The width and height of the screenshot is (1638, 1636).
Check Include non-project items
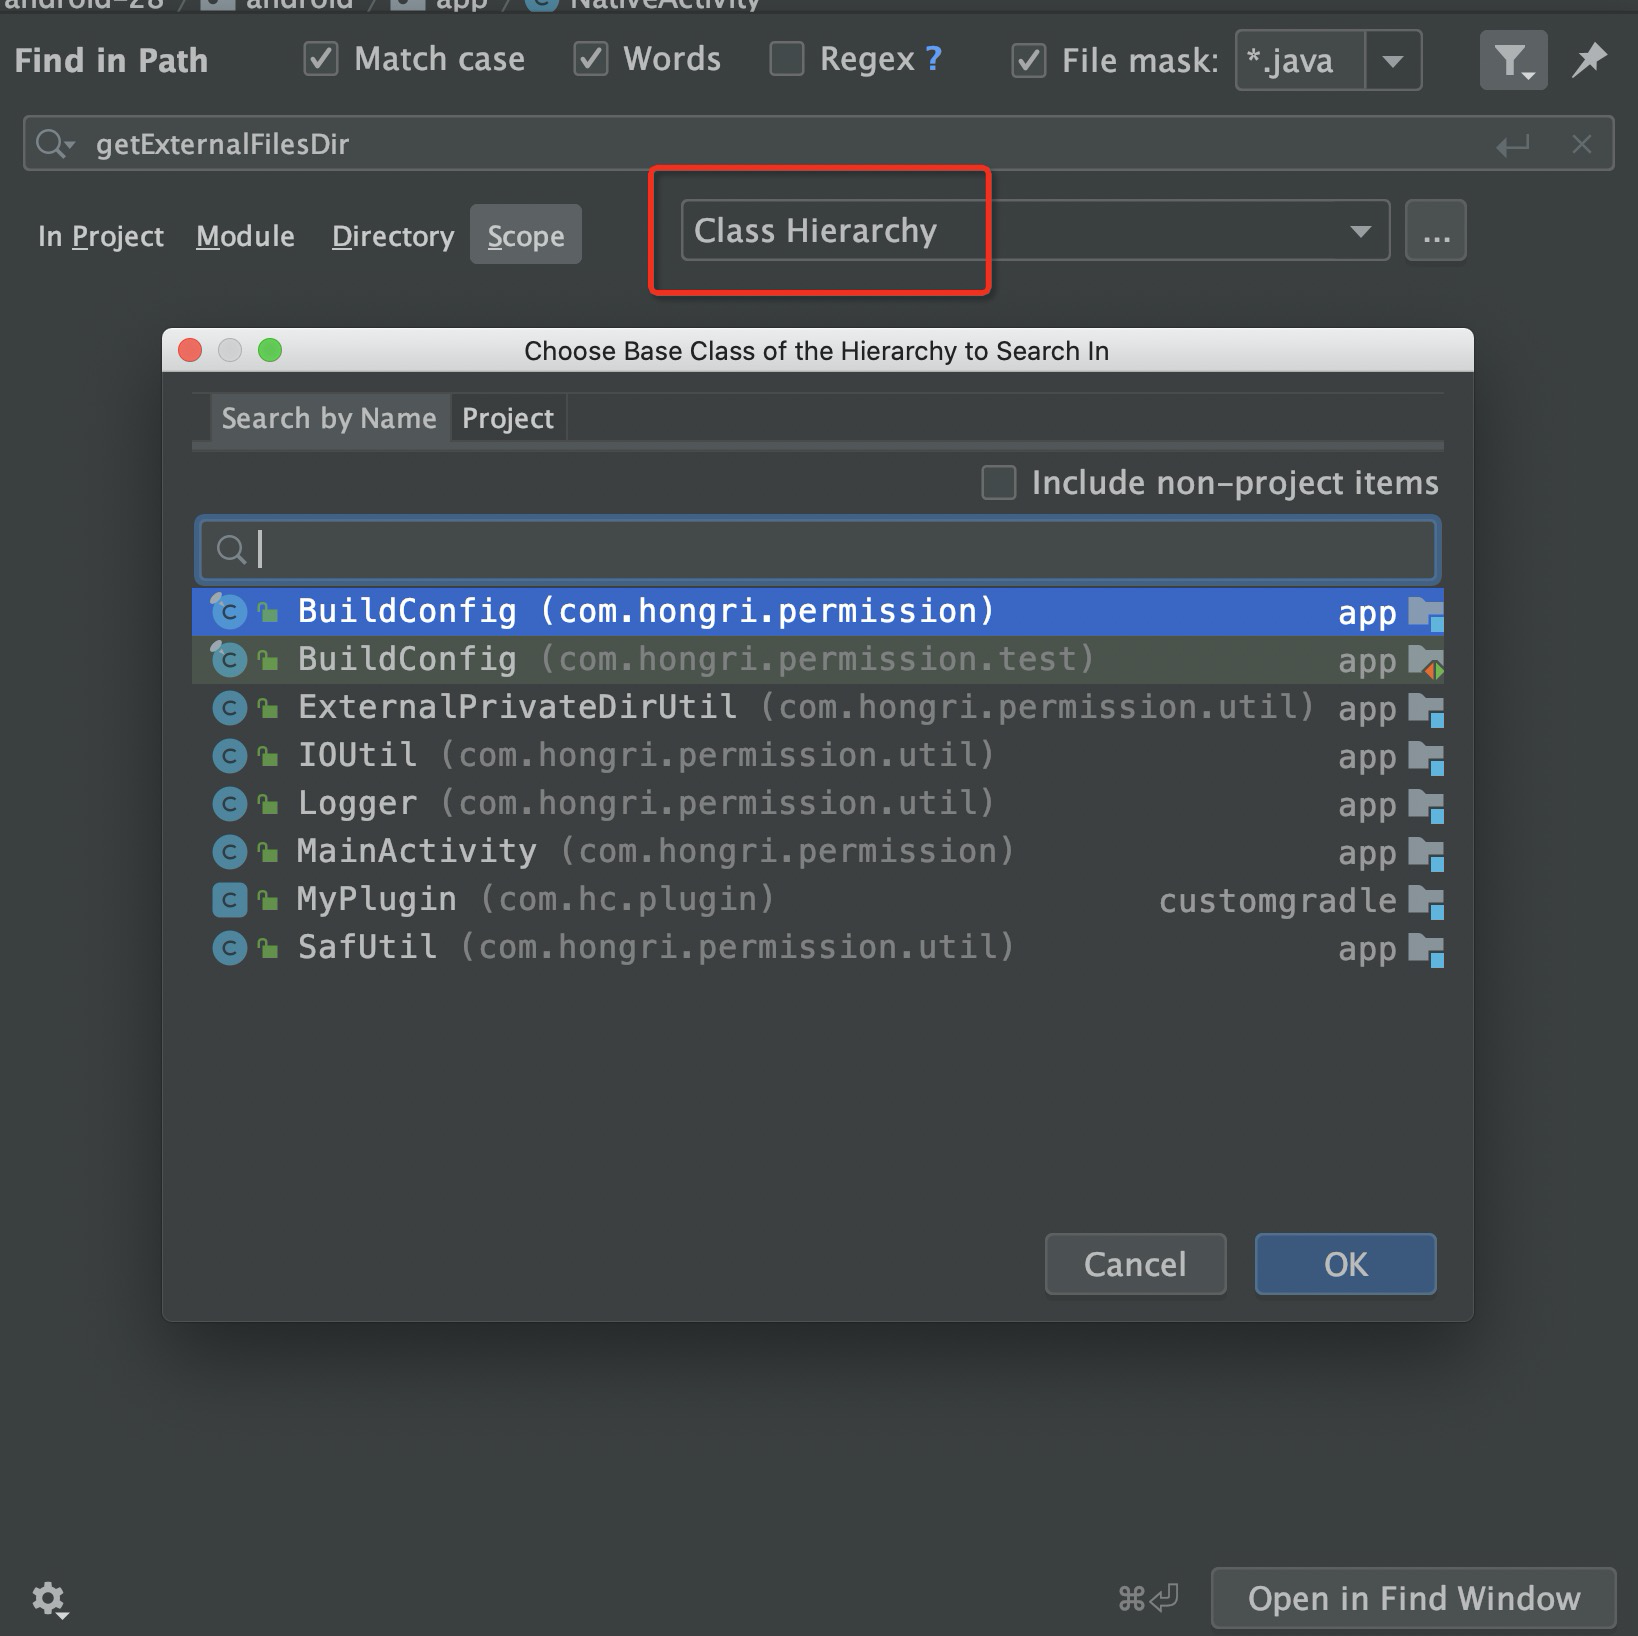coord(998,482)
